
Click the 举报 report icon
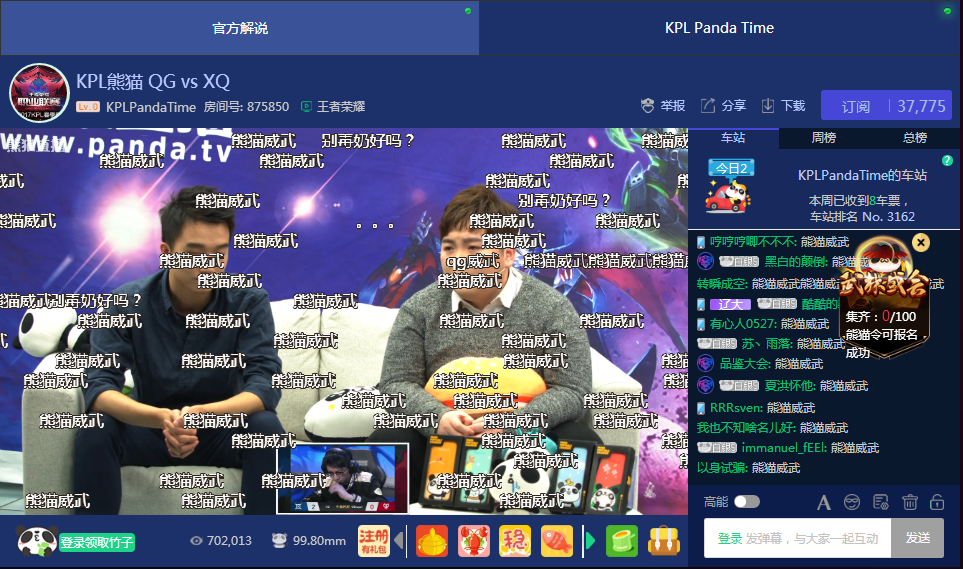point(648,106)
